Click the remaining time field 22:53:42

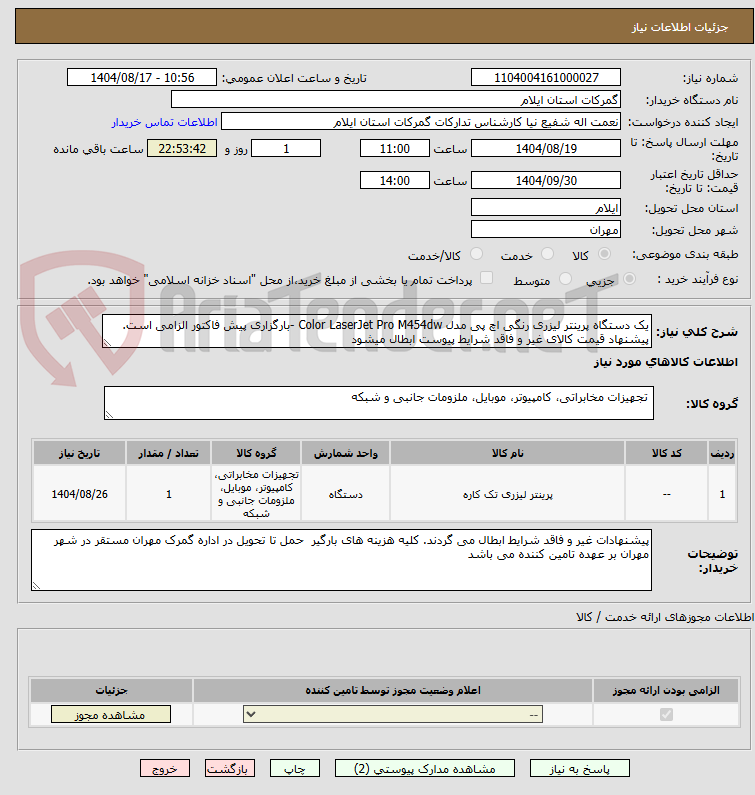pyautogui.click(x=182, y=148)
